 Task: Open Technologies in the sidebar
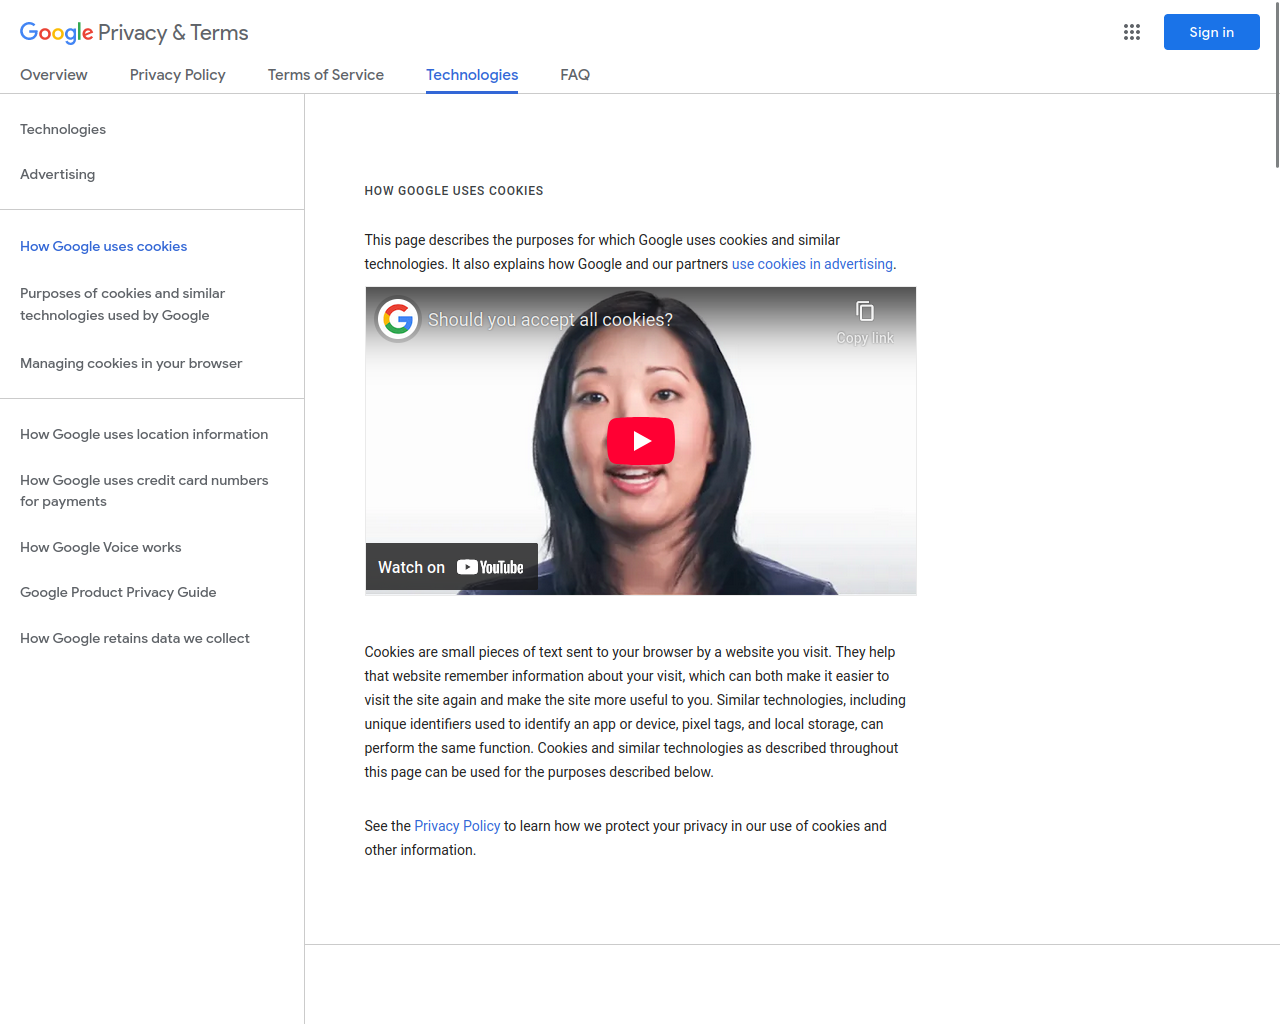coord(63,129)
